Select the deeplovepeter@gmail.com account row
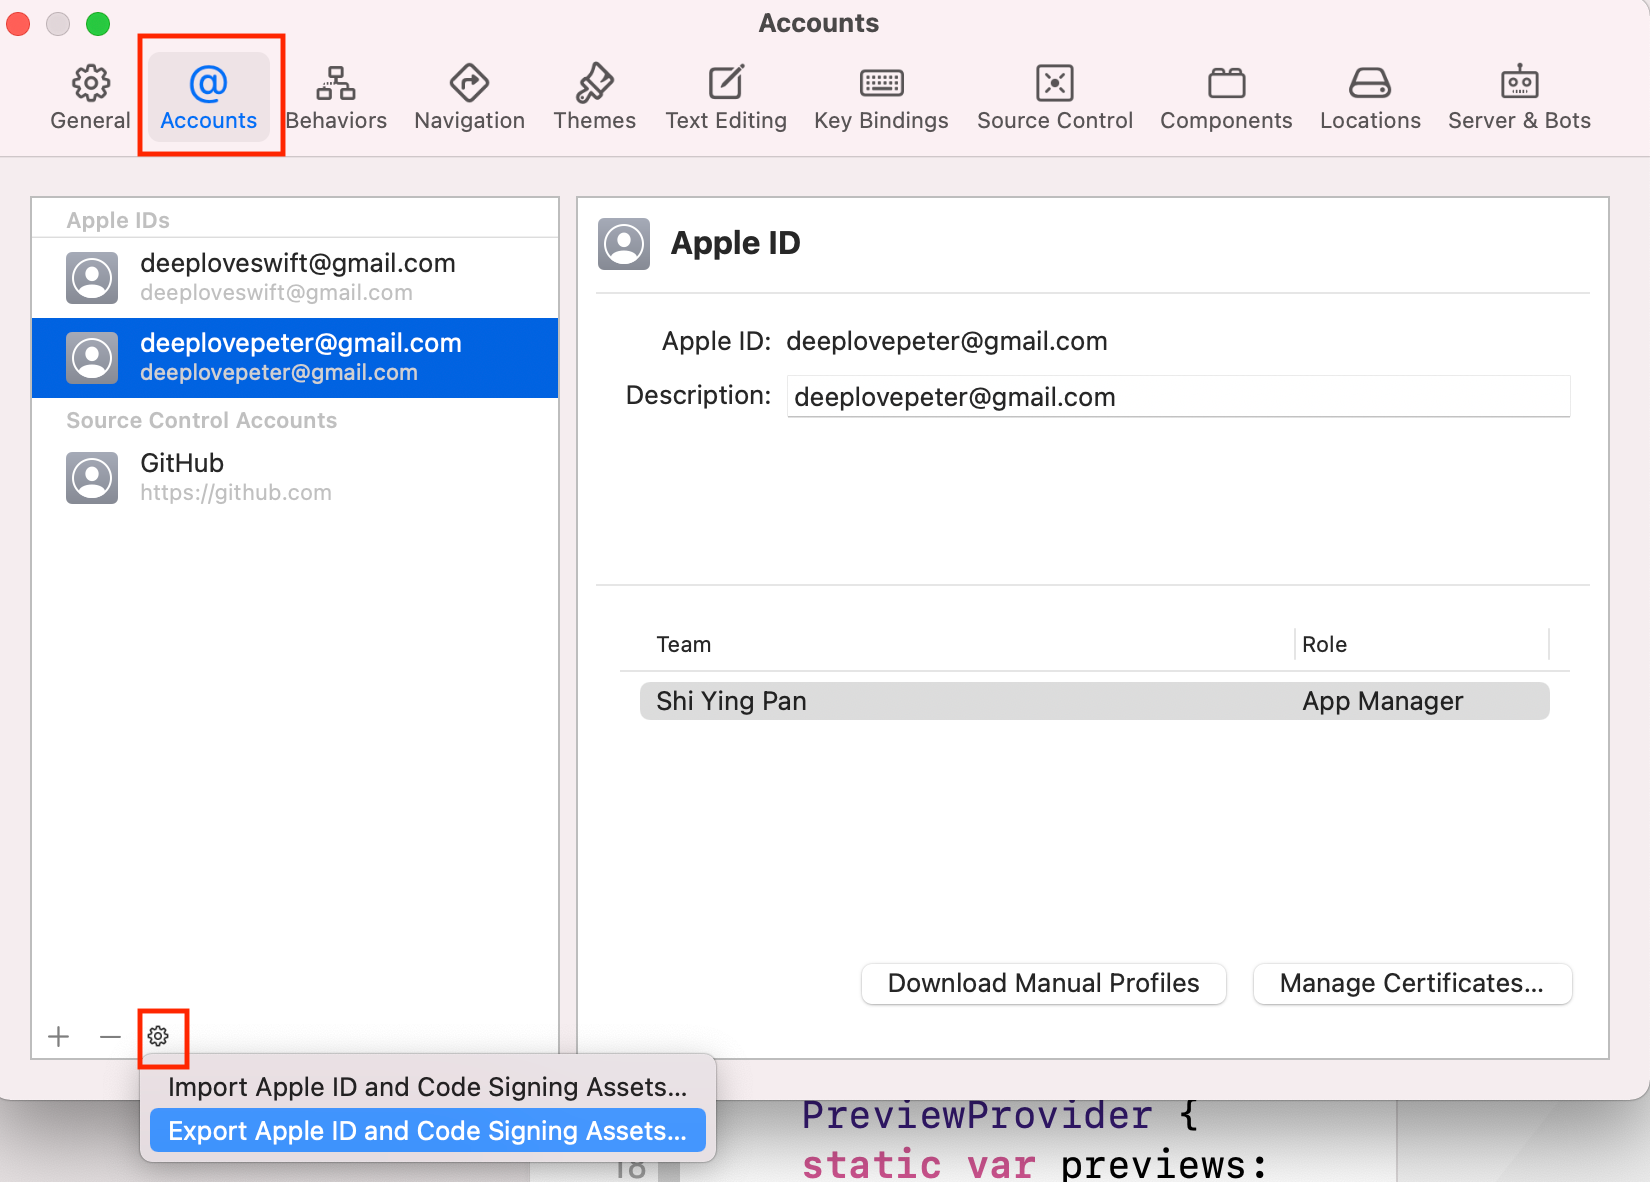This screenshot has height=1182, width=1650. [295, 358]
